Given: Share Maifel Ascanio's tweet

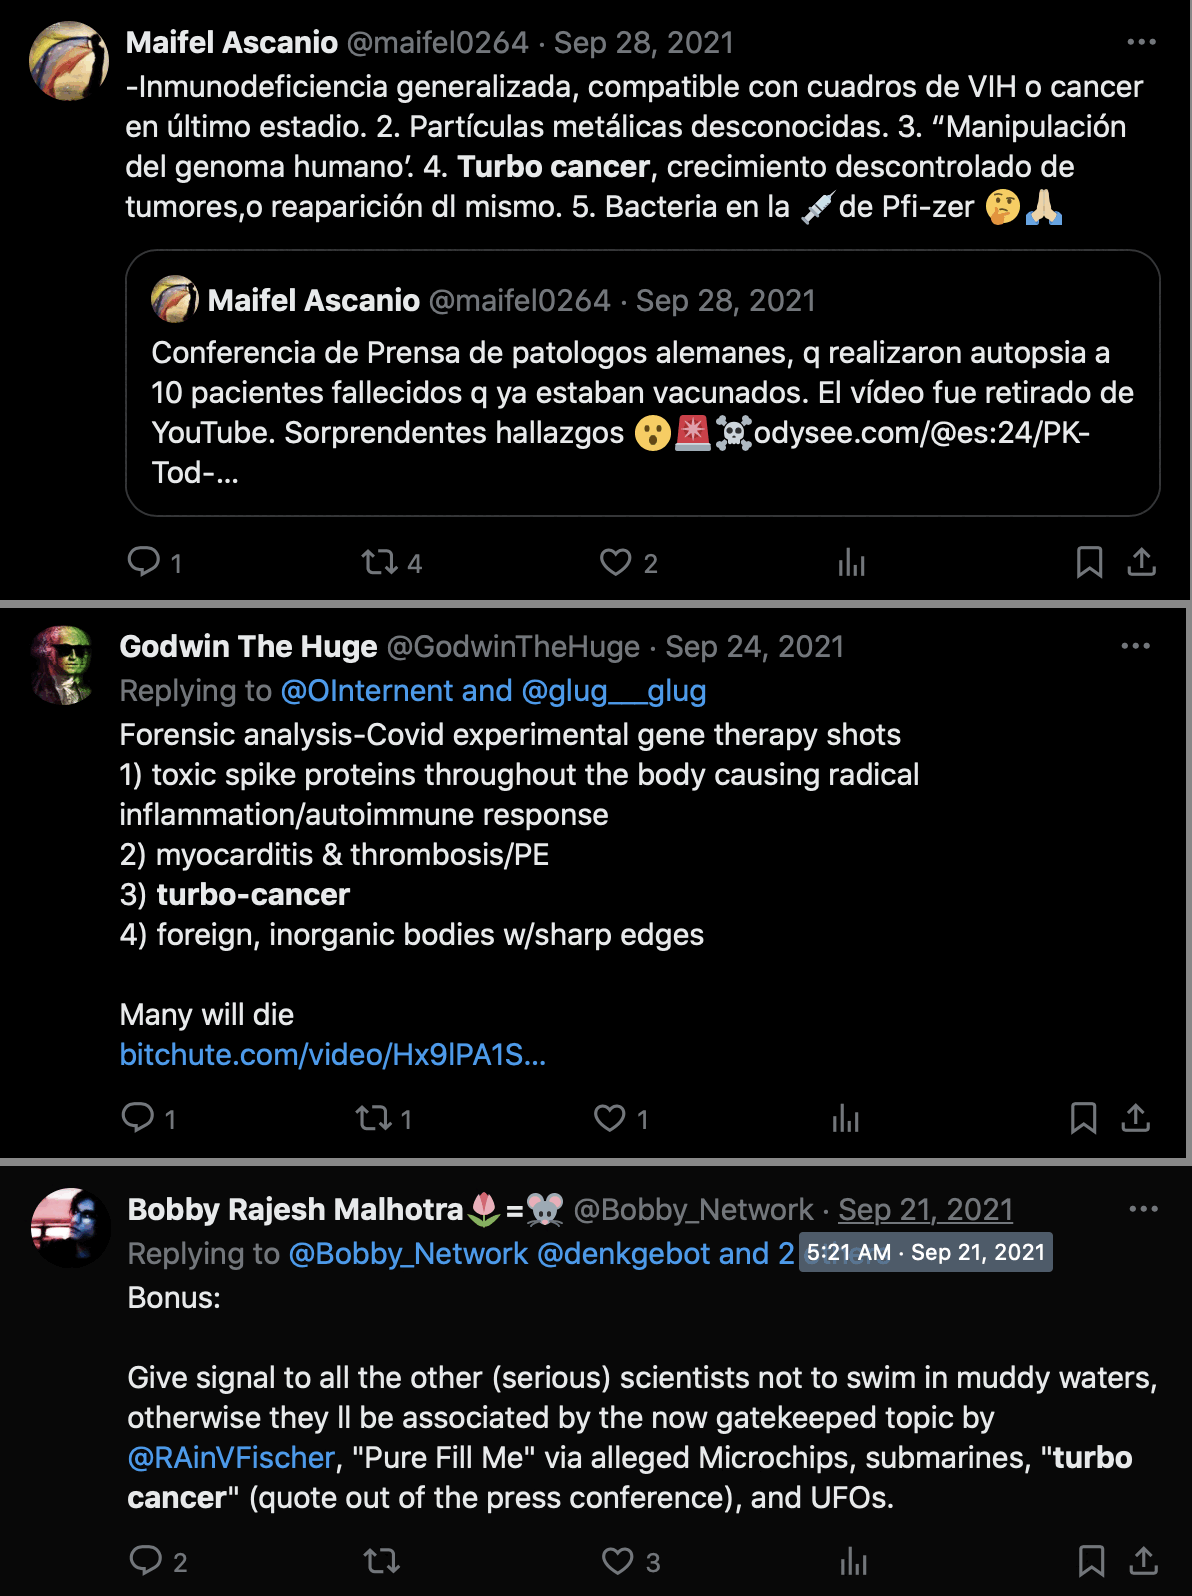Looking at the screenshot, I should [1141, 562].
